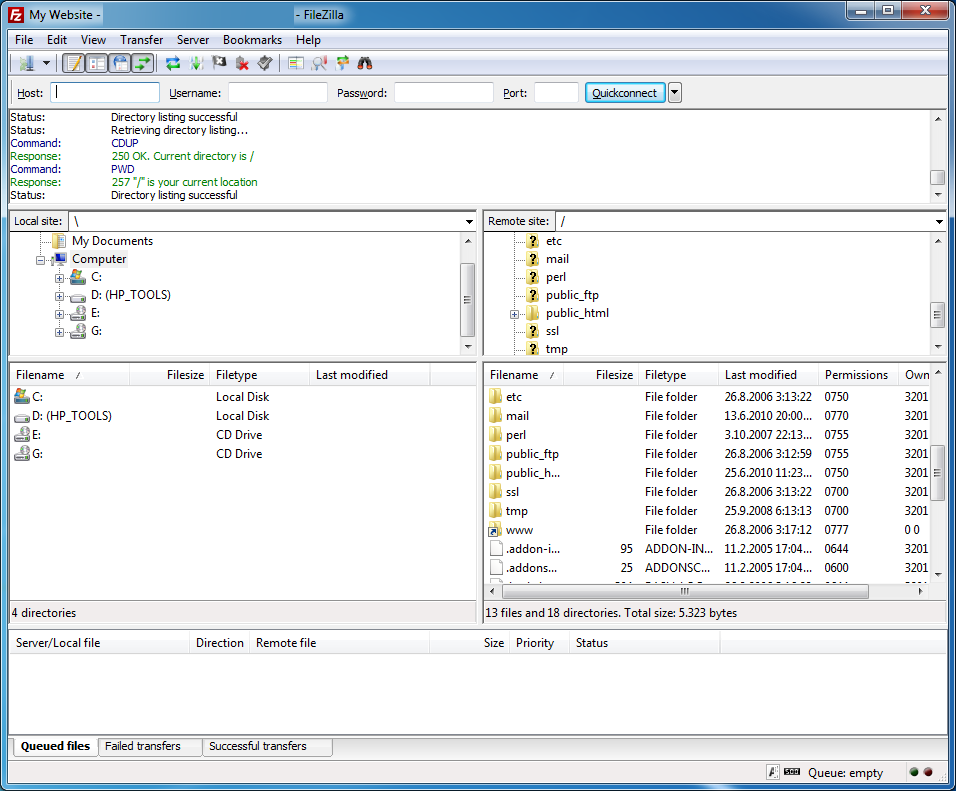956x791 pixels.
Task: Toggle synchronized browsing
Action: (342, 63)
